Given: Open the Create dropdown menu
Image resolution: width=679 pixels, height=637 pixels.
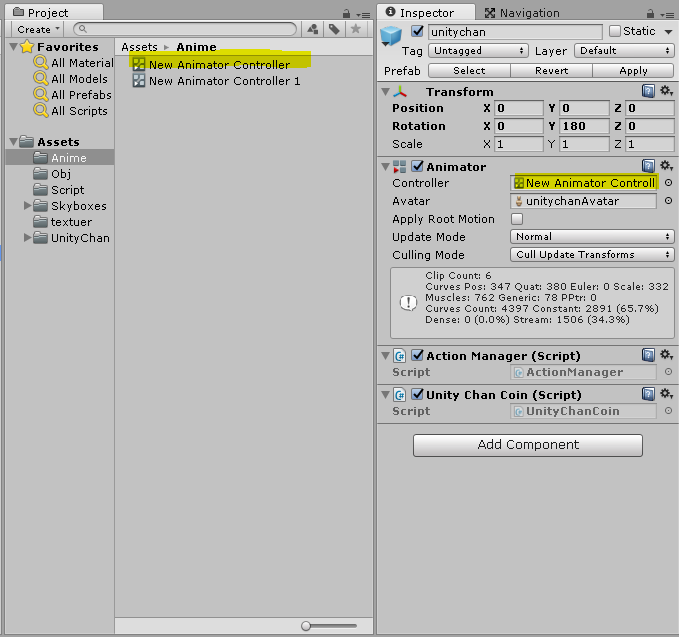Looking at the screenshot, I should 38,29.
